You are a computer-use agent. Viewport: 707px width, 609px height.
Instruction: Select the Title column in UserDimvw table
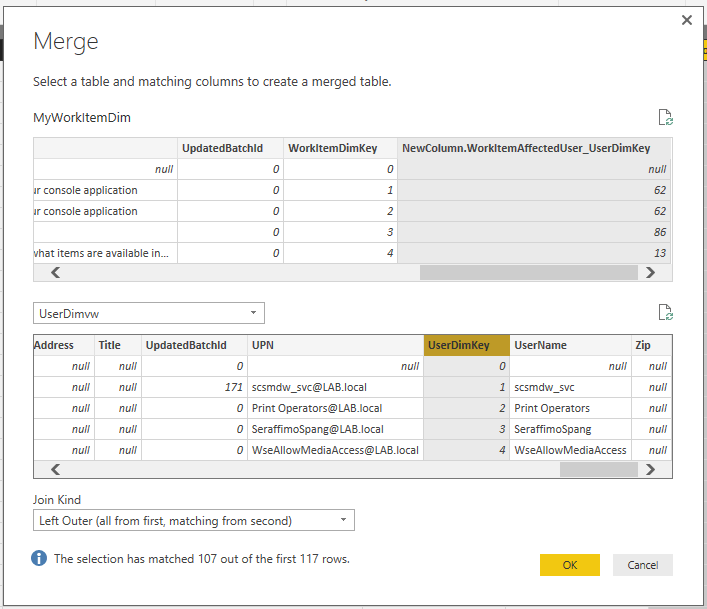coord(116,345)
